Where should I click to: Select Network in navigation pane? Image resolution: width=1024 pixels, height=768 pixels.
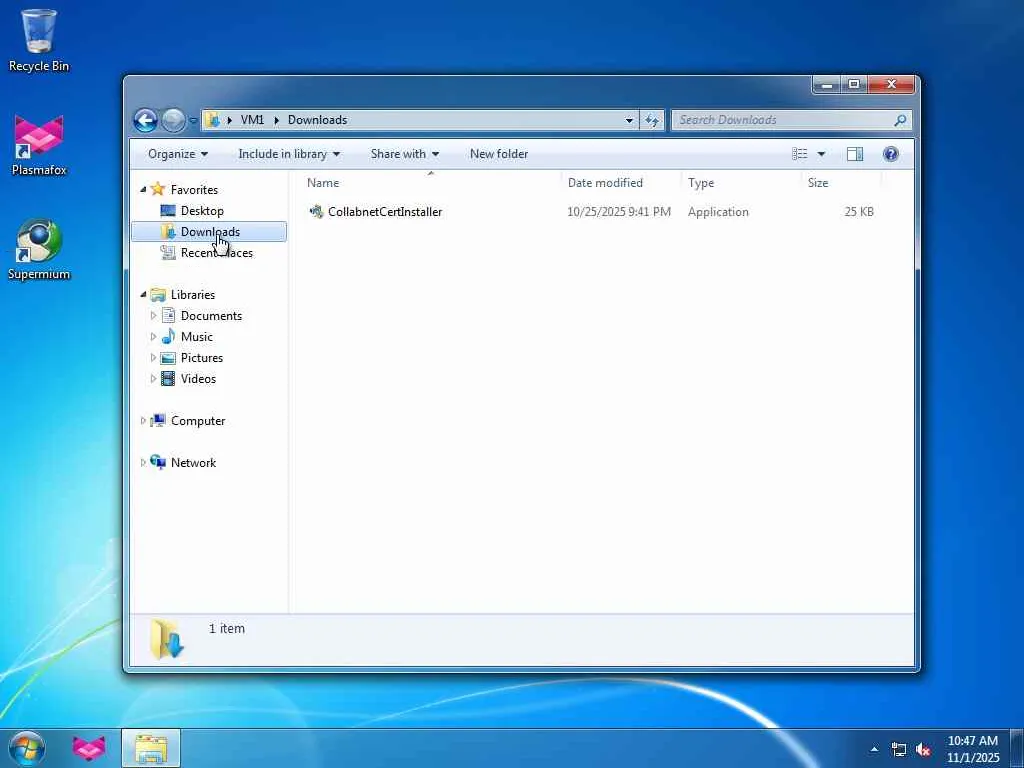coord(193,463)
